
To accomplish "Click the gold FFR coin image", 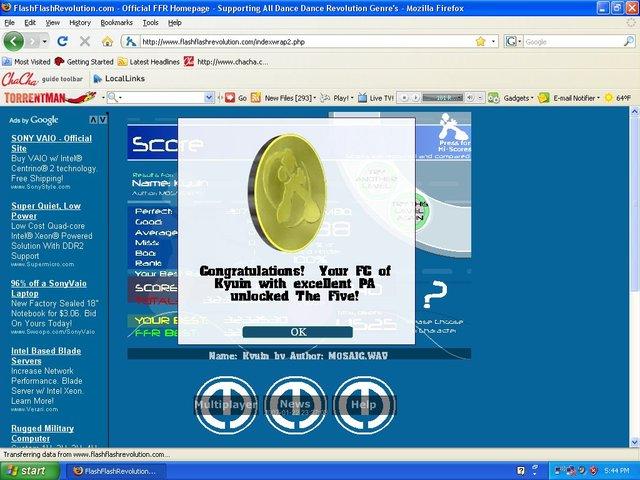I will 287,193.
